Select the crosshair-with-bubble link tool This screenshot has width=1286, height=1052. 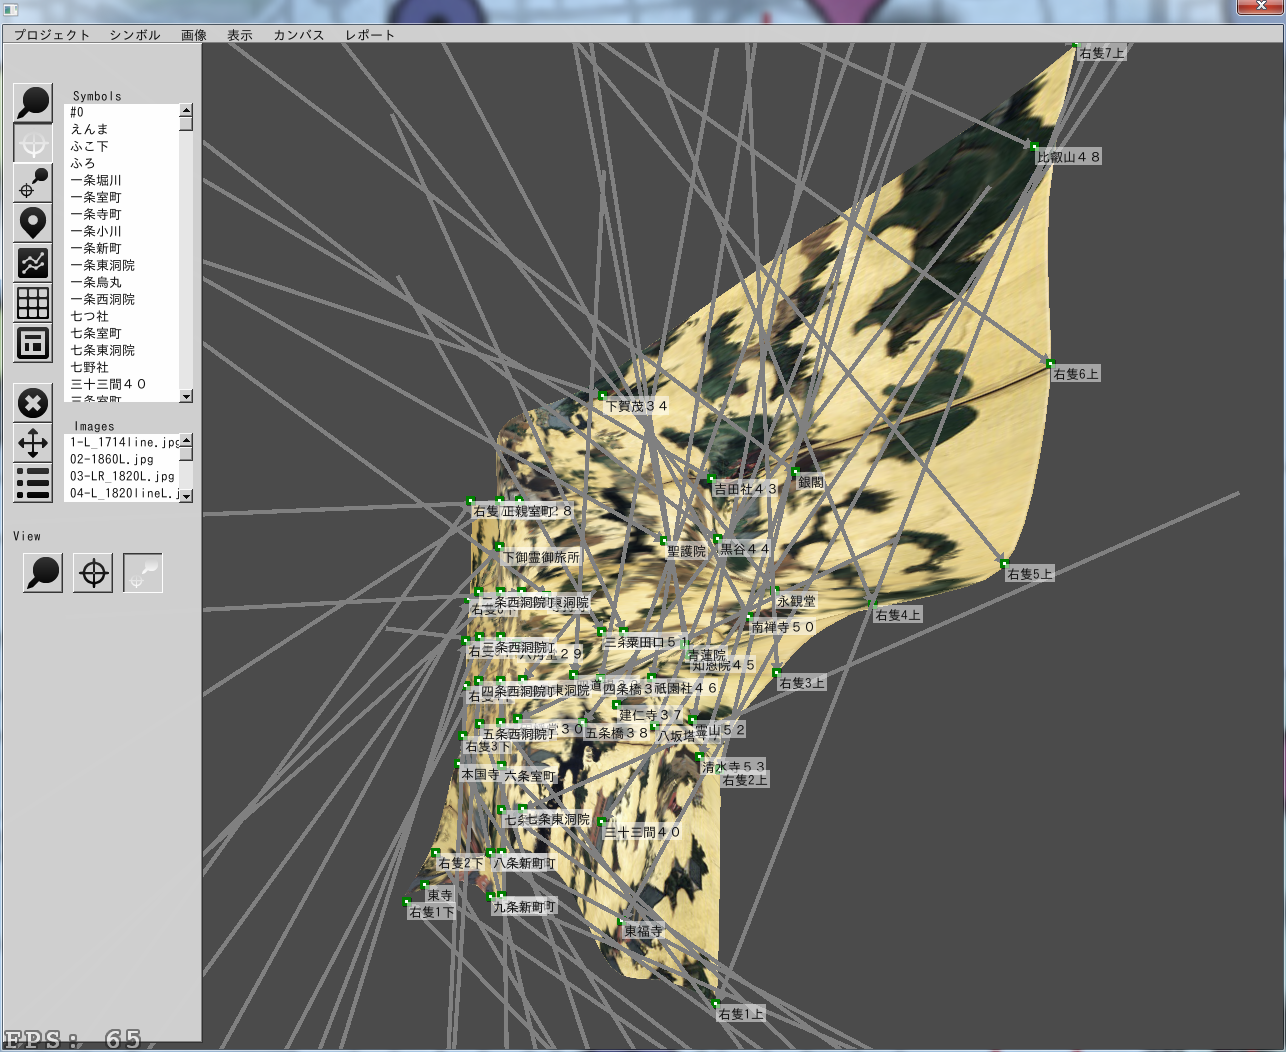pos(33,183)
